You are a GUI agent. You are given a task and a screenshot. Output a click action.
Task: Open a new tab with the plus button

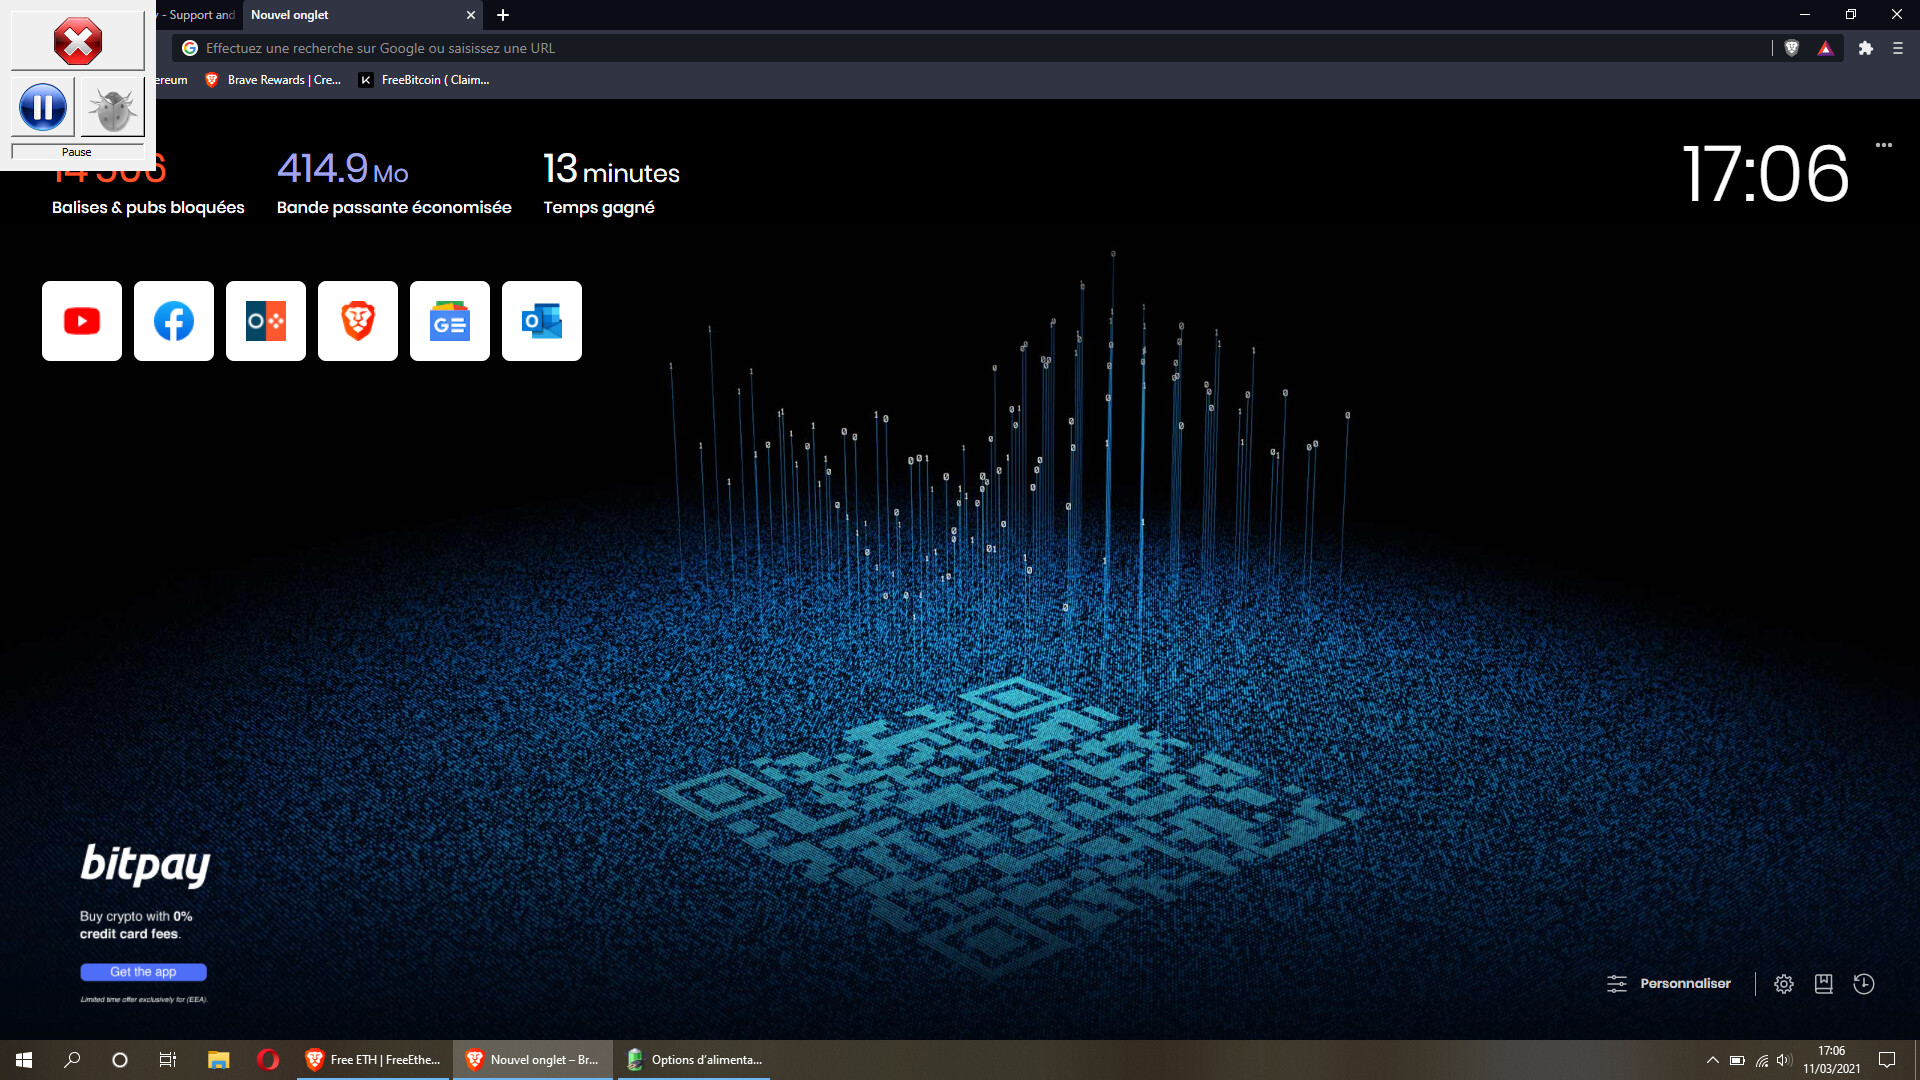[503, 15]
